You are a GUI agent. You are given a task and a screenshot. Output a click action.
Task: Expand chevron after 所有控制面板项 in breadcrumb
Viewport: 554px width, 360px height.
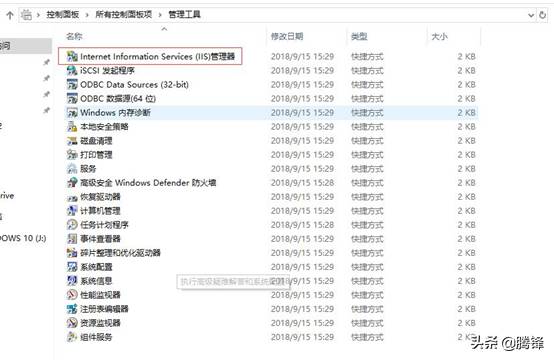(x=160, y=15)
